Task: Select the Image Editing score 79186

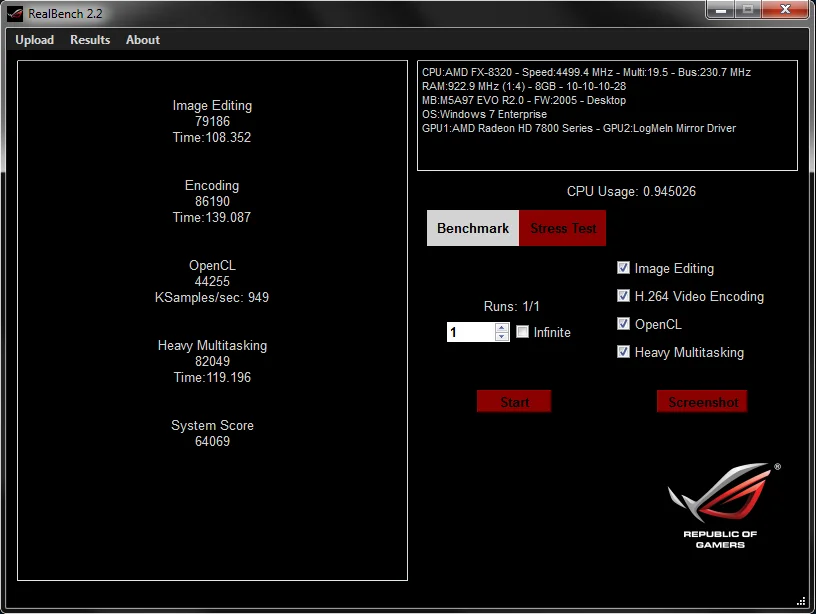Action: [x=212, y=121]
